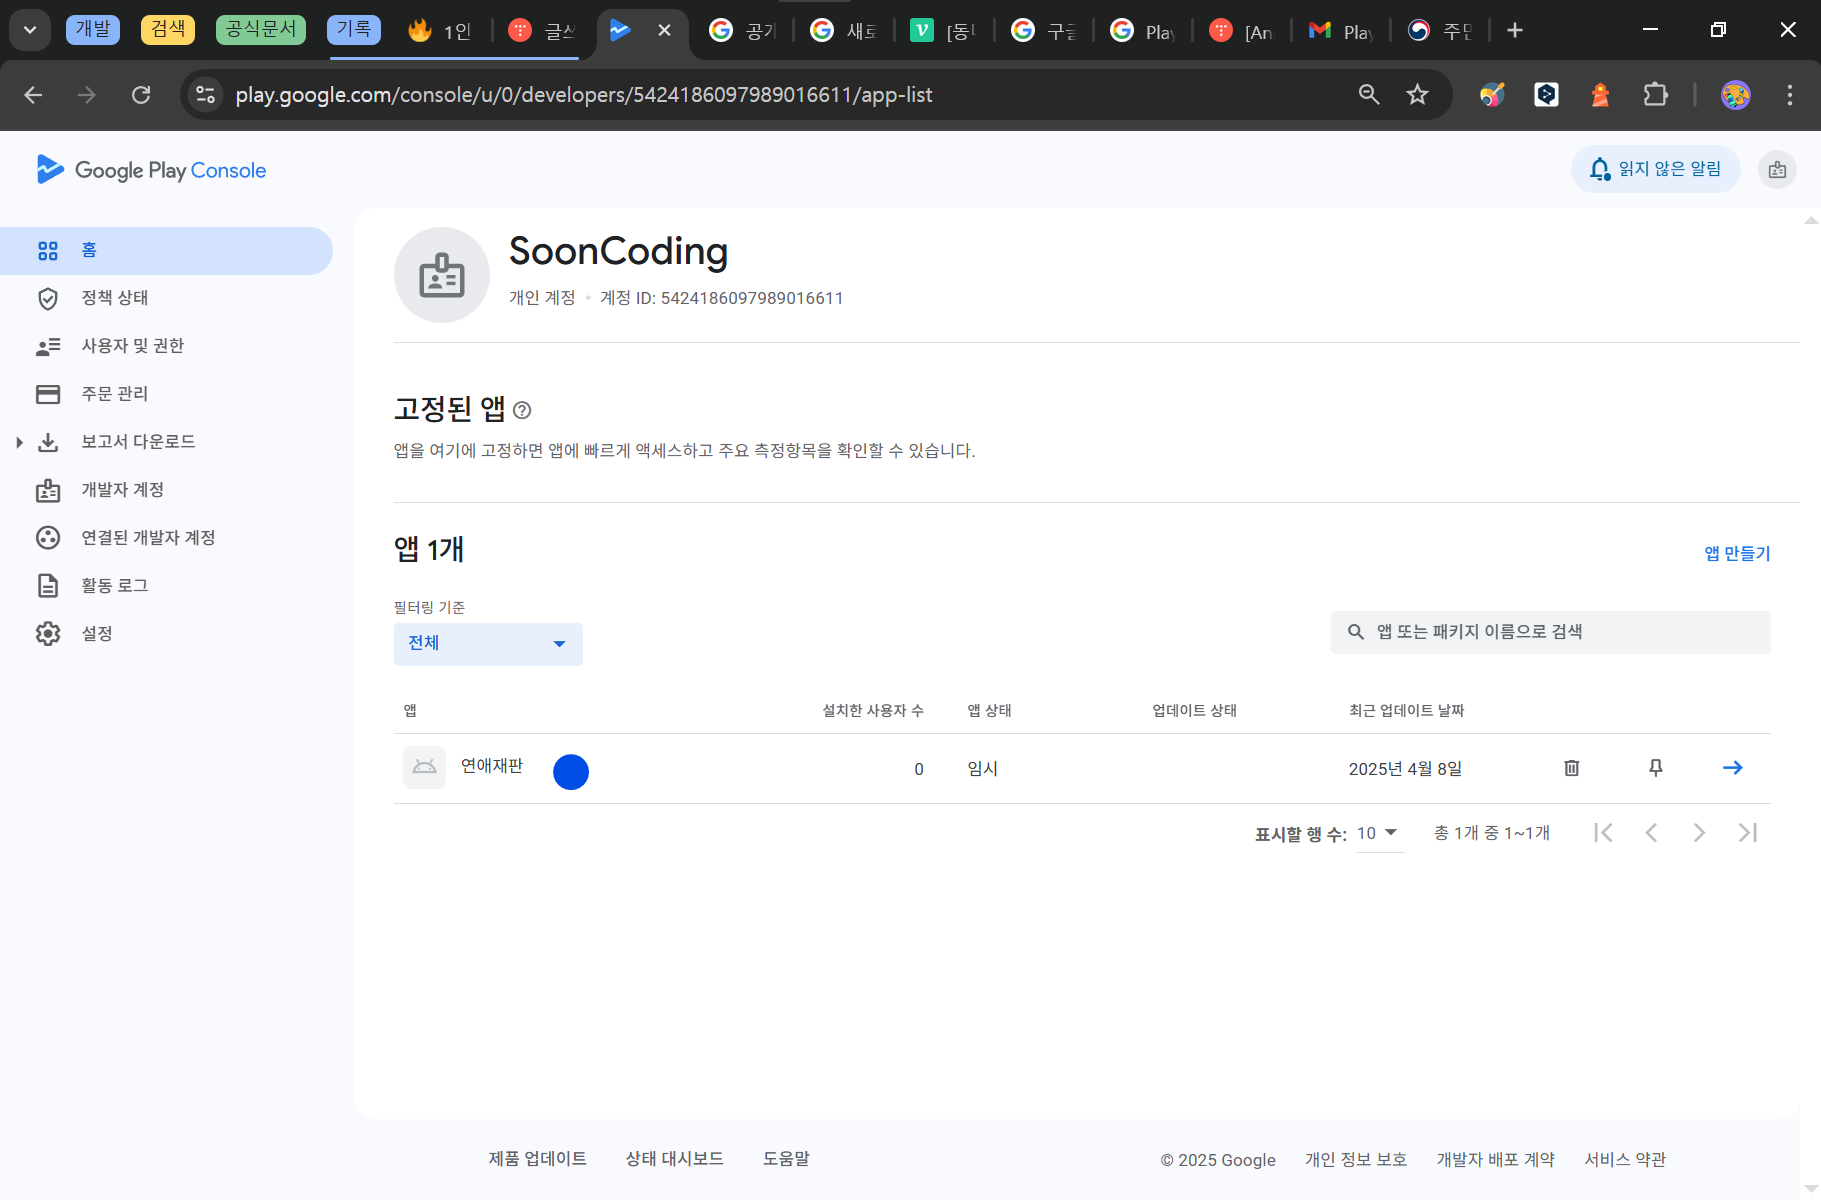The height and width of the screenshot is (1200, 1821).
Task: Click the SoonCoding account avatar icon
Action: (442, 275)
